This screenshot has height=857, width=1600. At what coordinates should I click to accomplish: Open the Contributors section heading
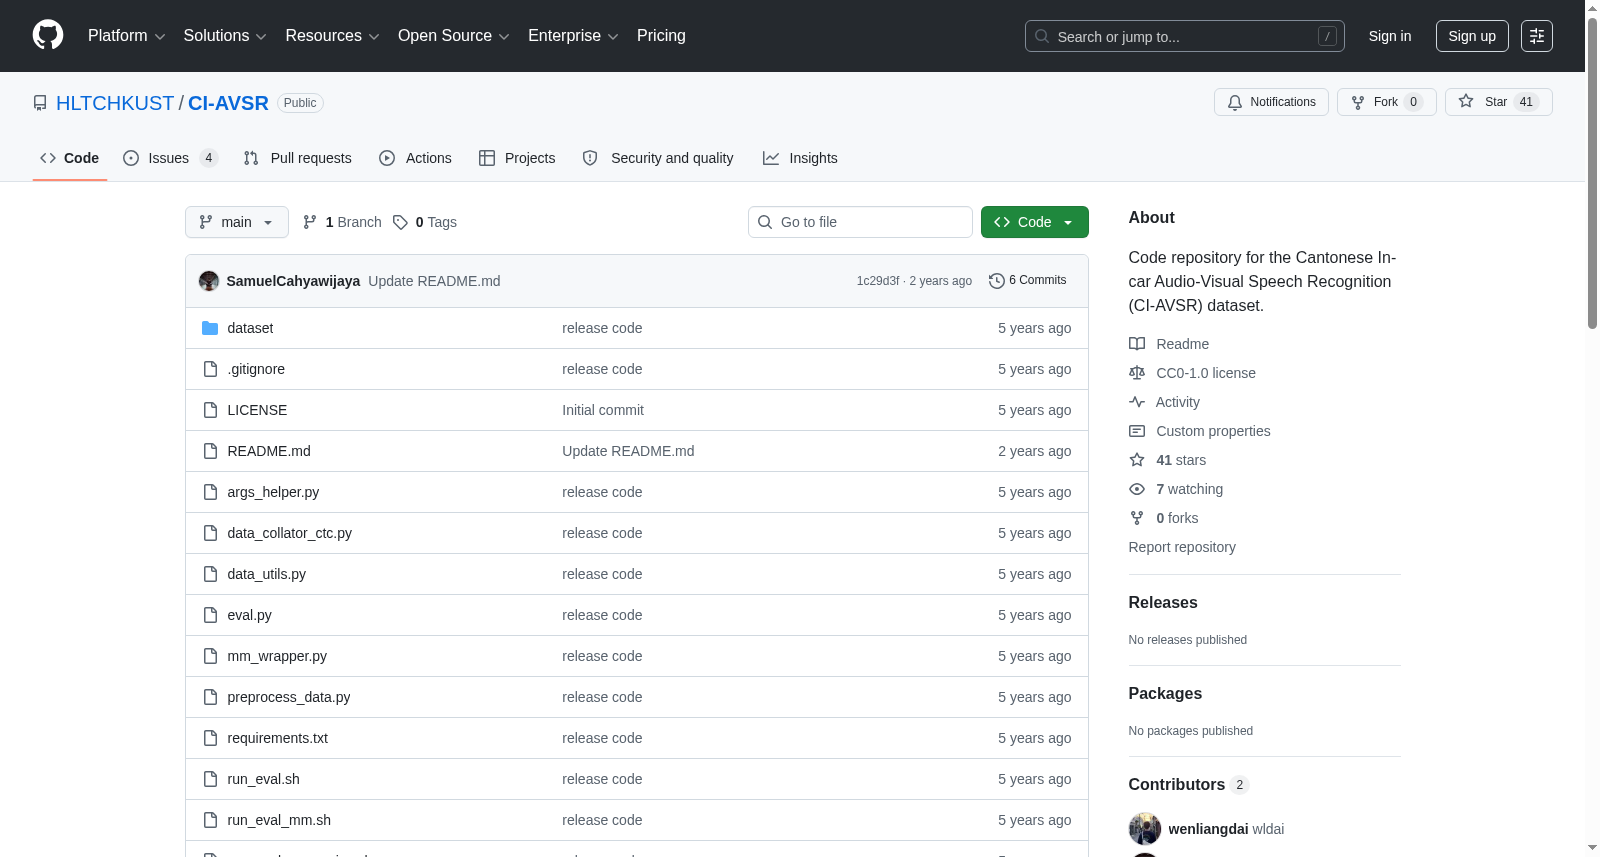(1189, 784)
